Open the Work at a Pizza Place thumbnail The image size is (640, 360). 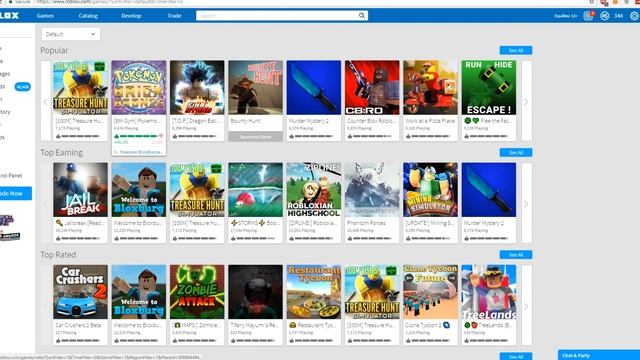430,88
